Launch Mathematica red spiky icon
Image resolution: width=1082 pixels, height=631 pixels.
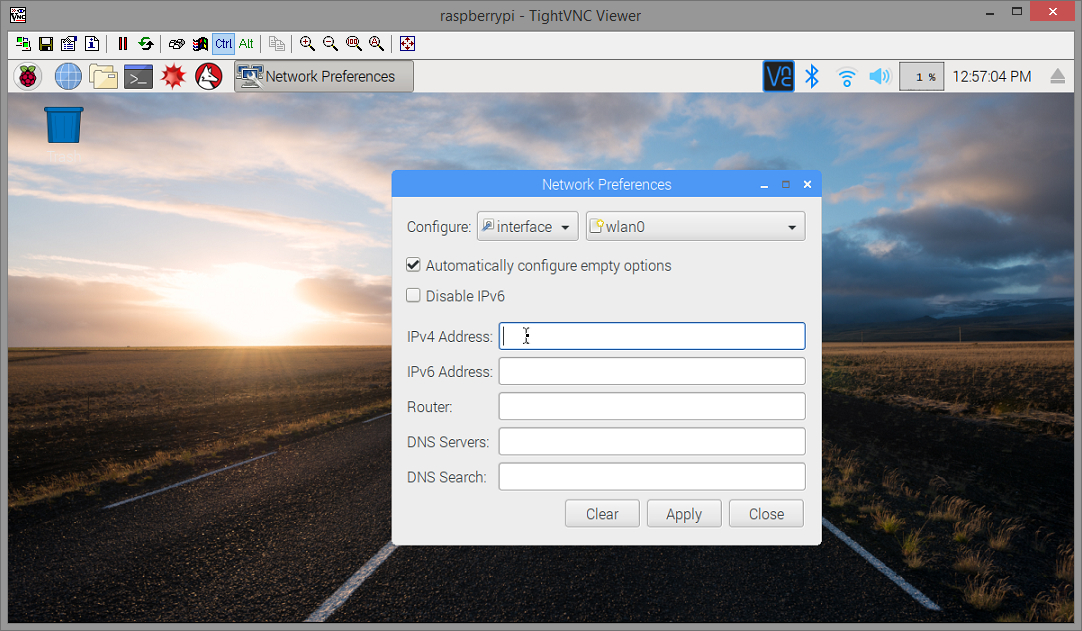[x=173, y=76]
